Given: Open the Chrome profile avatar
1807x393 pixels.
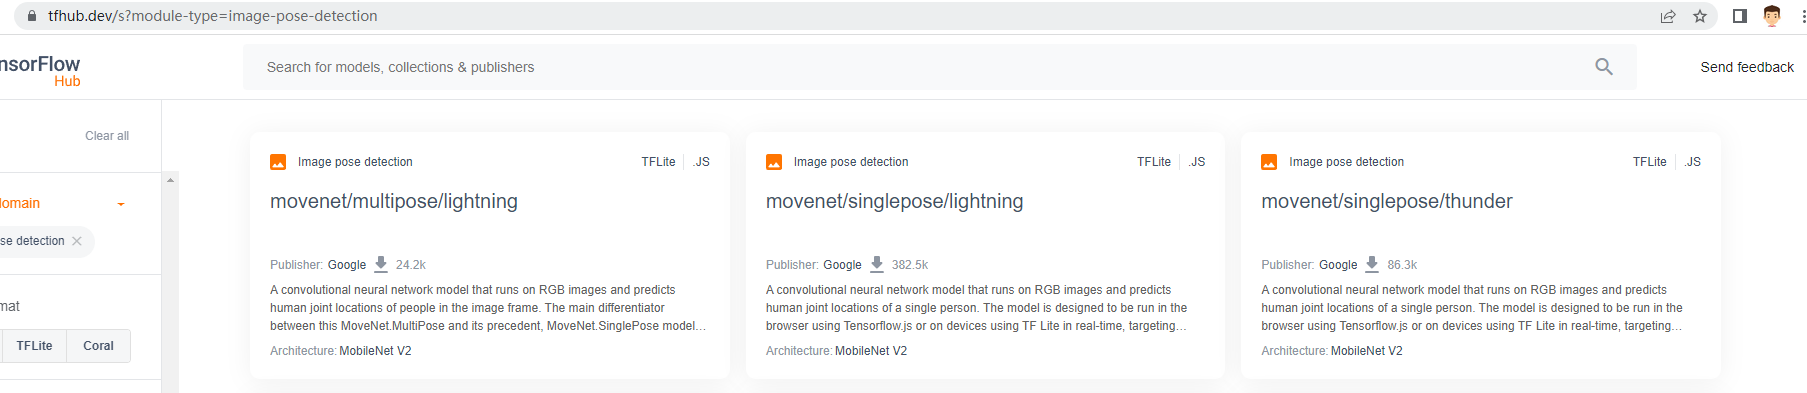Looking at the screenshot, I should 1772,16.
